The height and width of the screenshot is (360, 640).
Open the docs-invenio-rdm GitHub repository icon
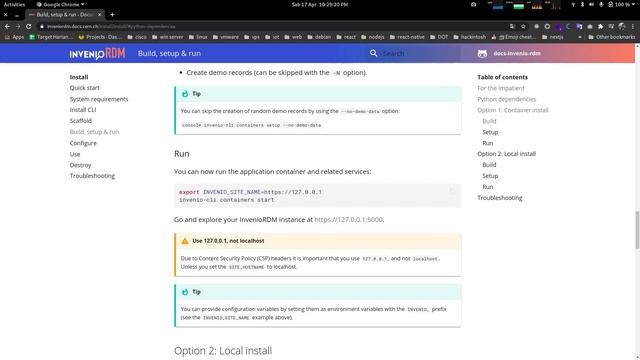(482, 53)
